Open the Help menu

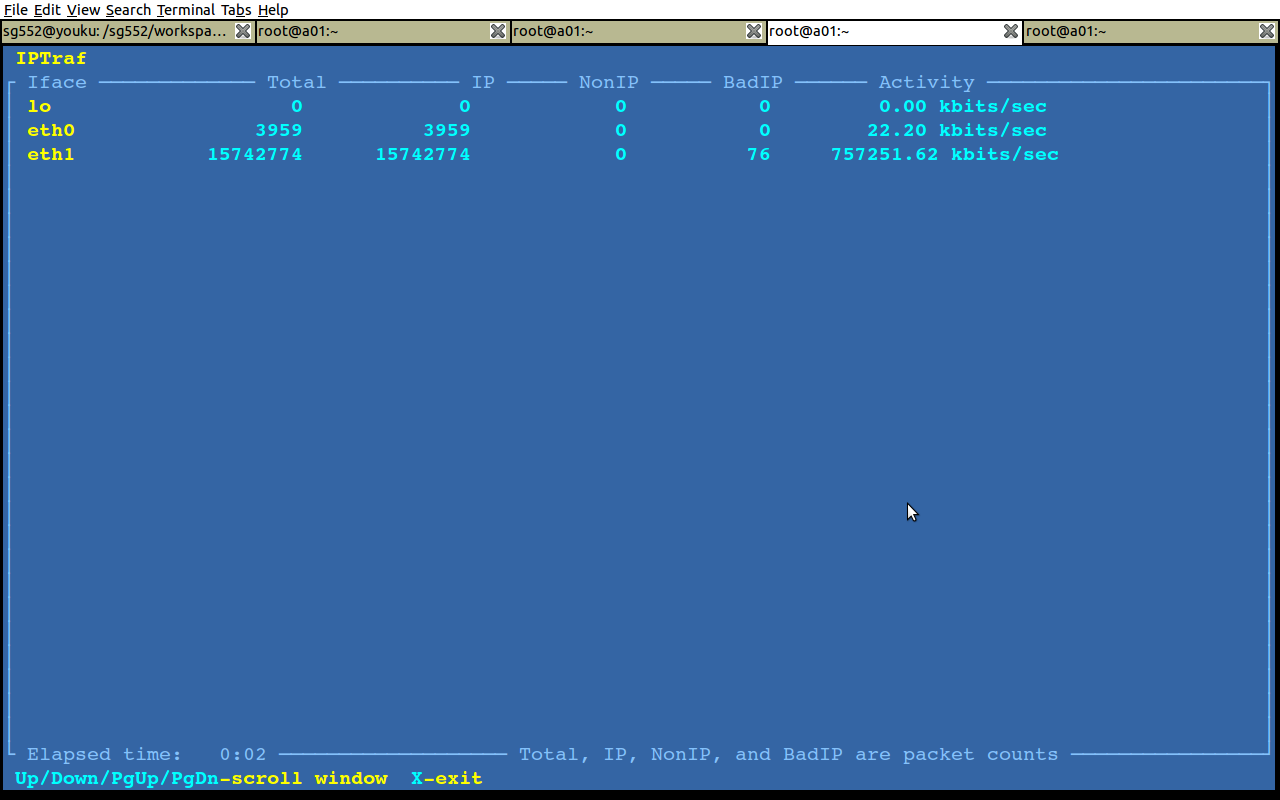tap(273, 10)
